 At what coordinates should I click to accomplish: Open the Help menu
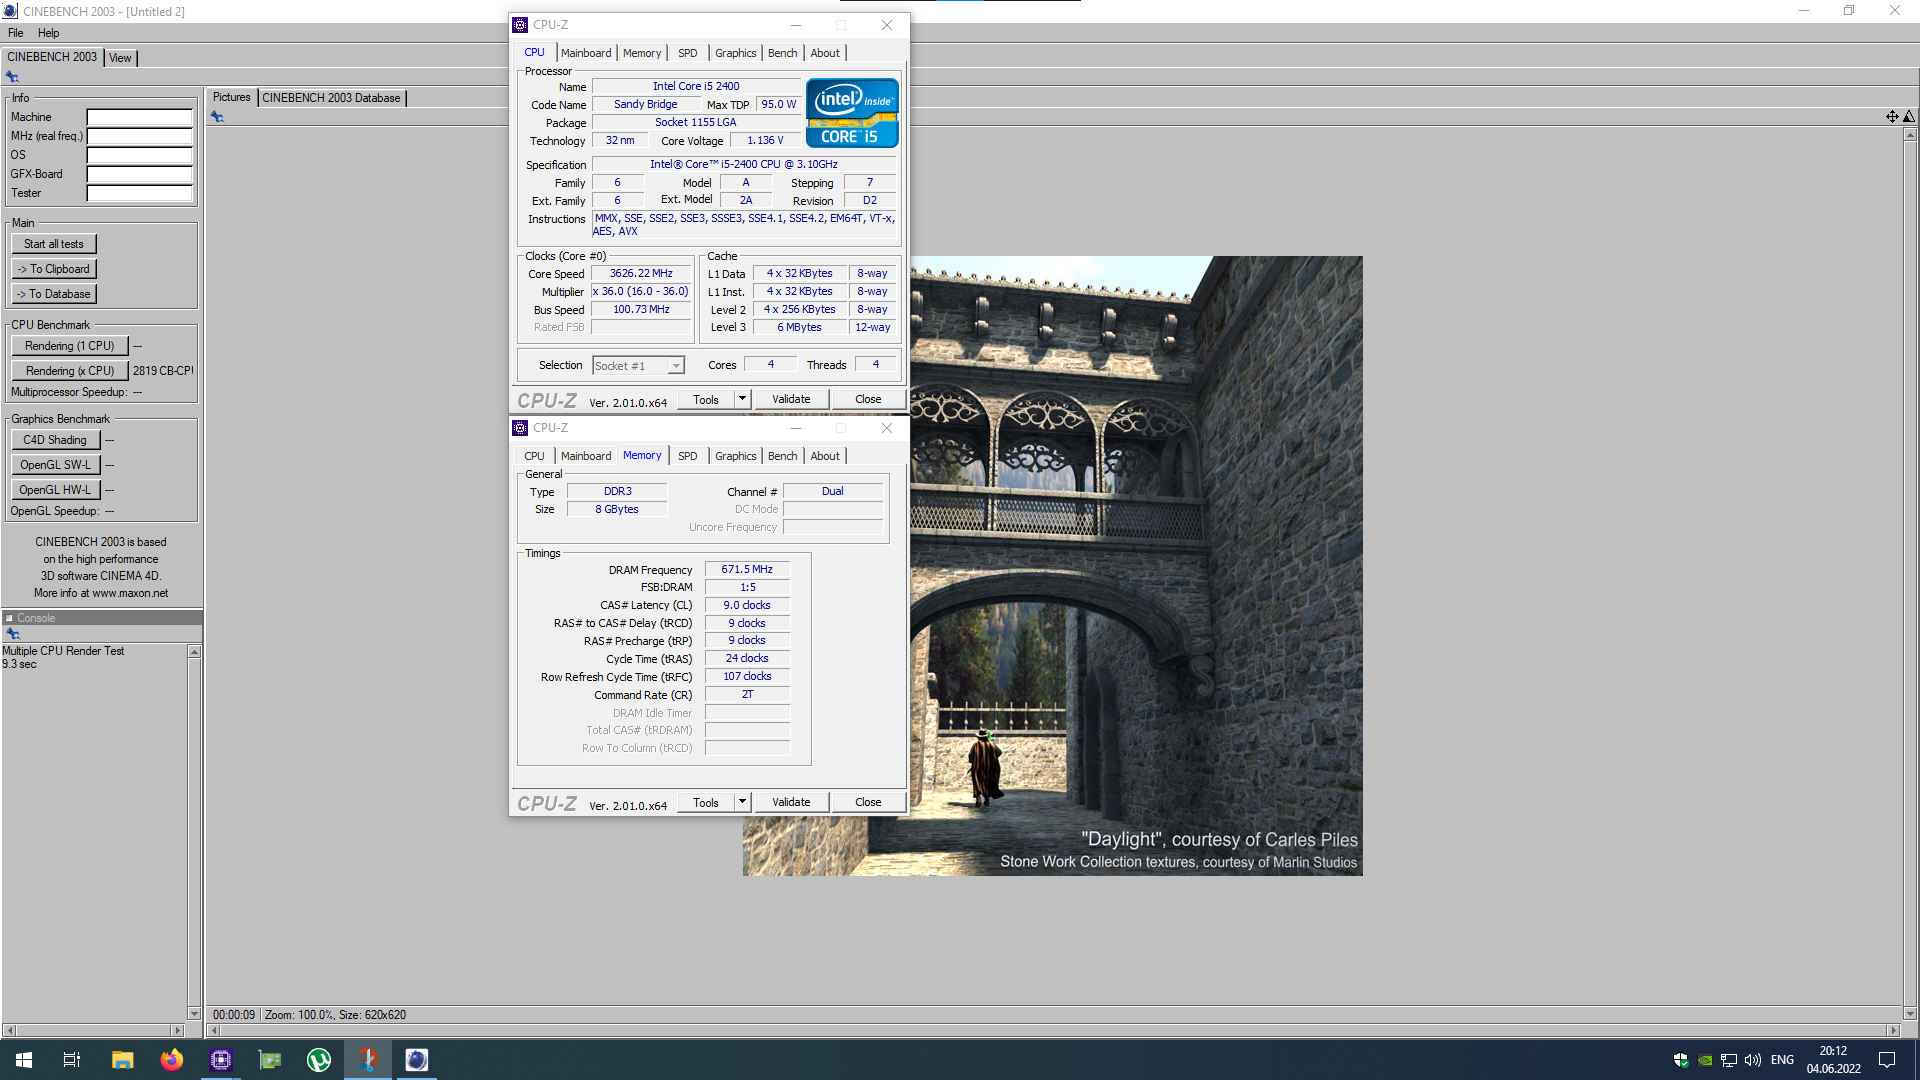tap(48, 33)
